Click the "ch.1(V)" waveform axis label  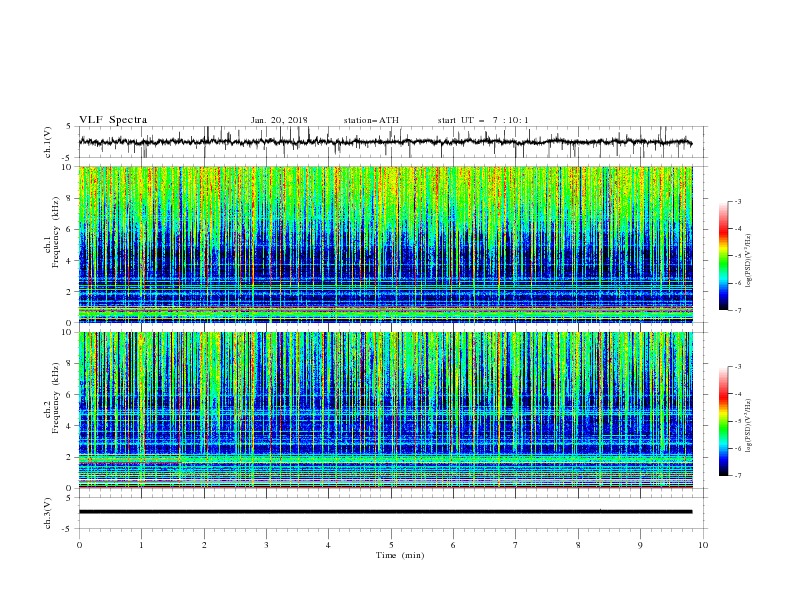click(48, 142)
